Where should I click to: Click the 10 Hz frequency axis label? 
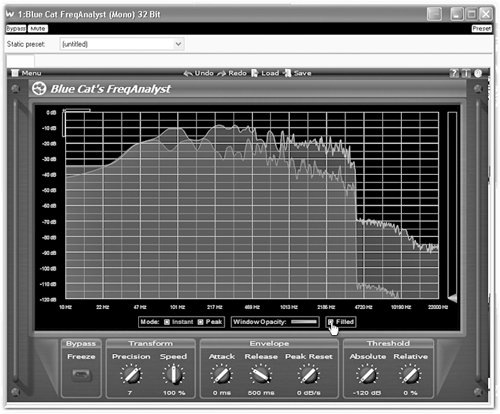65,307
